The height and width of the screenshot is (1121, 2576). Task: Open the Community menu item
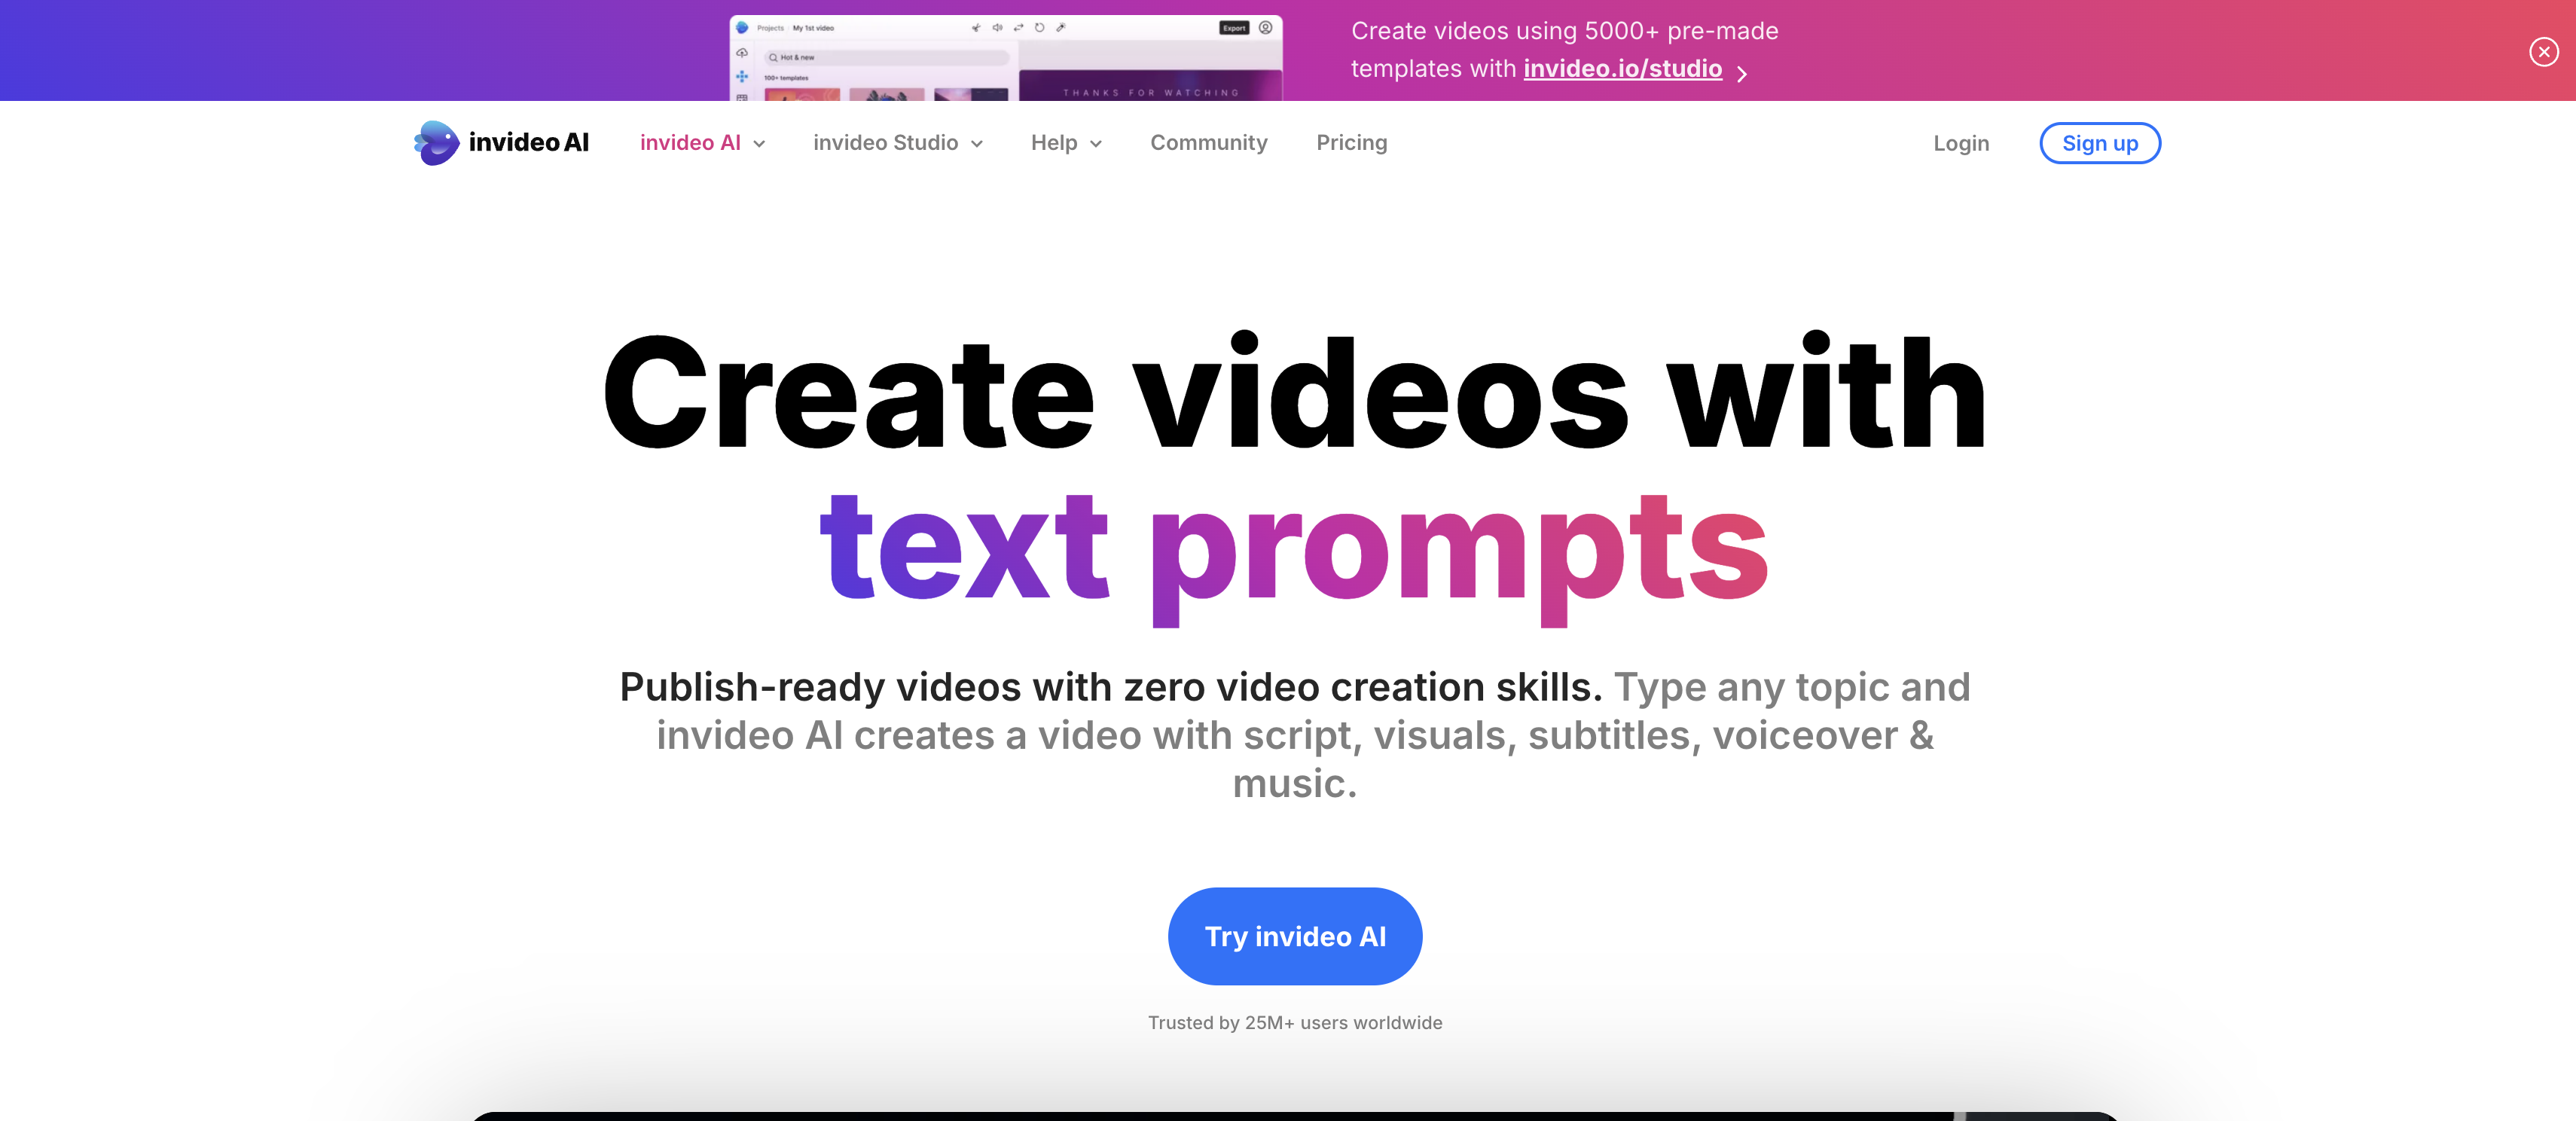coord(1209,142)
